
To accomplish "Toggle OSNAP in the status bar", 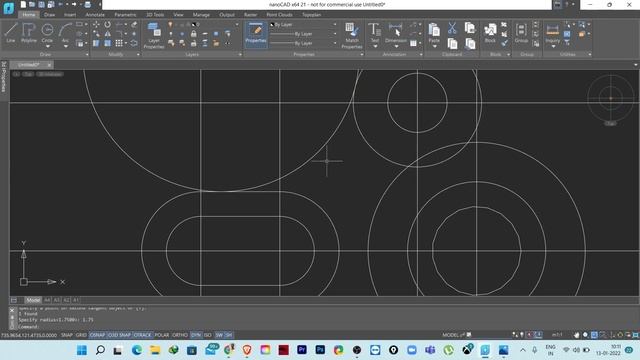I will click(97, 335).
